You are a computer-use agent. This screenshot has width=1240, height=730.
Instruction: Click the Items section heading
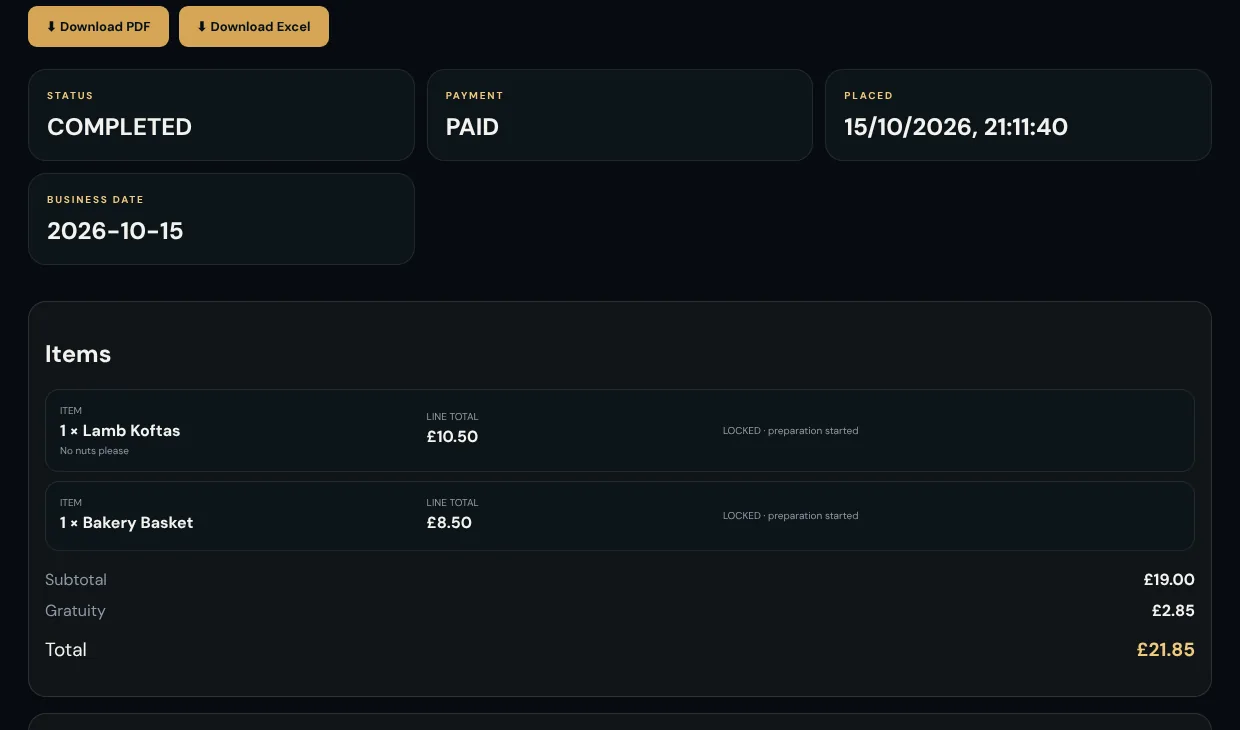pyautogui.click(x=78, y=354)
